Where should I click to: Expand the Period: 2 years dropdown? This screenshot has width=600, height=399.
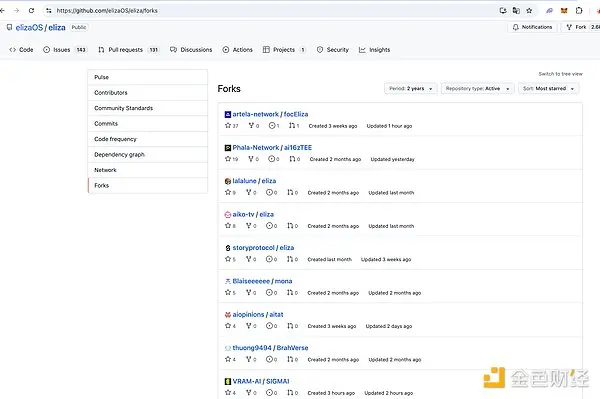pos(411,88)
